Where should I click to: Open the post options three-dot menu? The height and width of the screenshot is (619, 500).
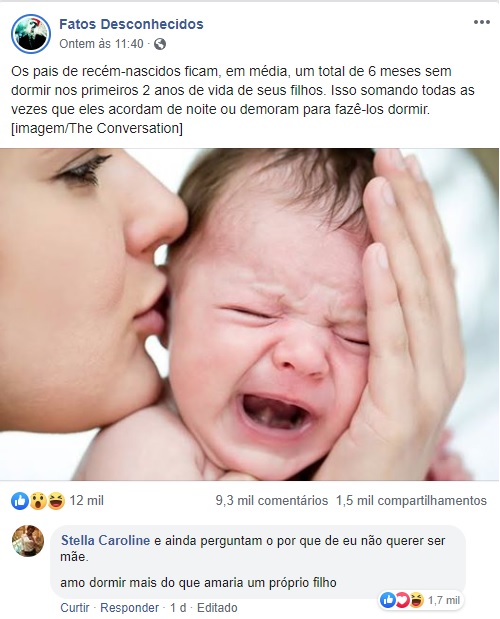pos(481,22)
